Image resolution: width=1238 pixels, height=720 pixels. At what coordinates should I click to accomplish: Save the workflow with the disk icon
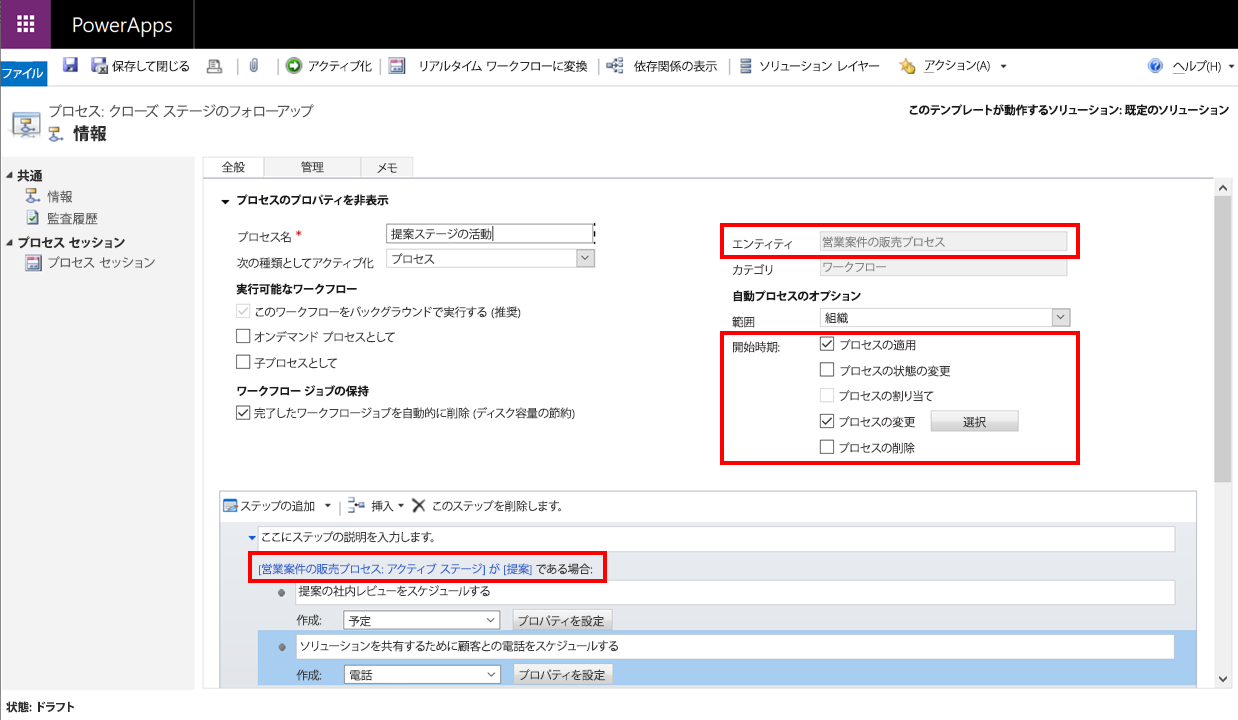(x=69, y=64)
